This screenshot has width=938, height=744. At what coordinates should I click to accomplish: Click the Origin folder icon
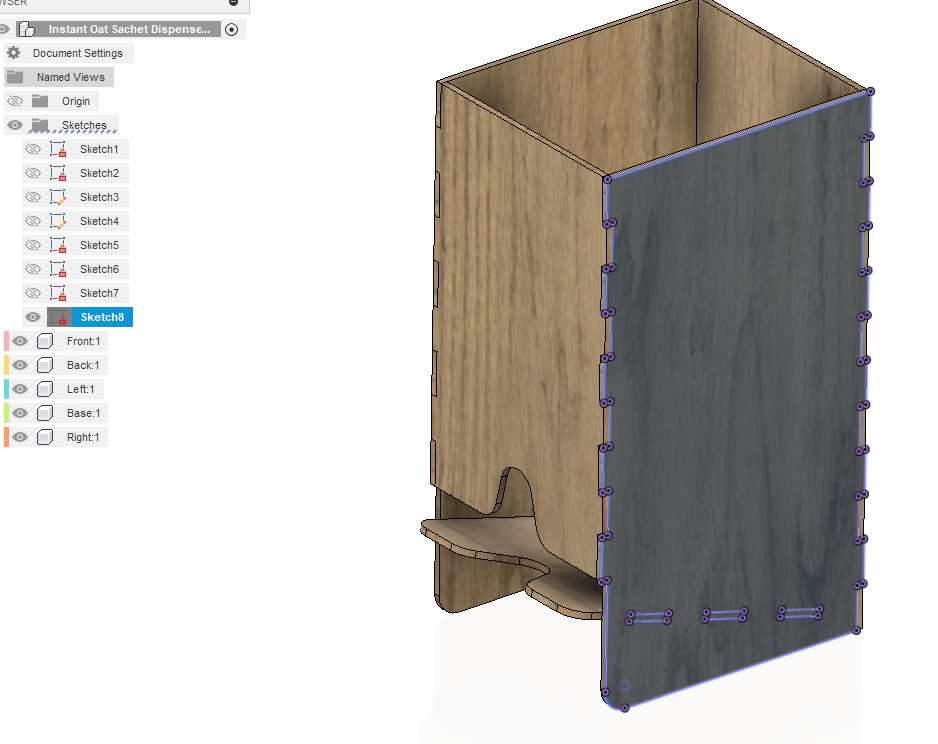click(x=40, y=100)
